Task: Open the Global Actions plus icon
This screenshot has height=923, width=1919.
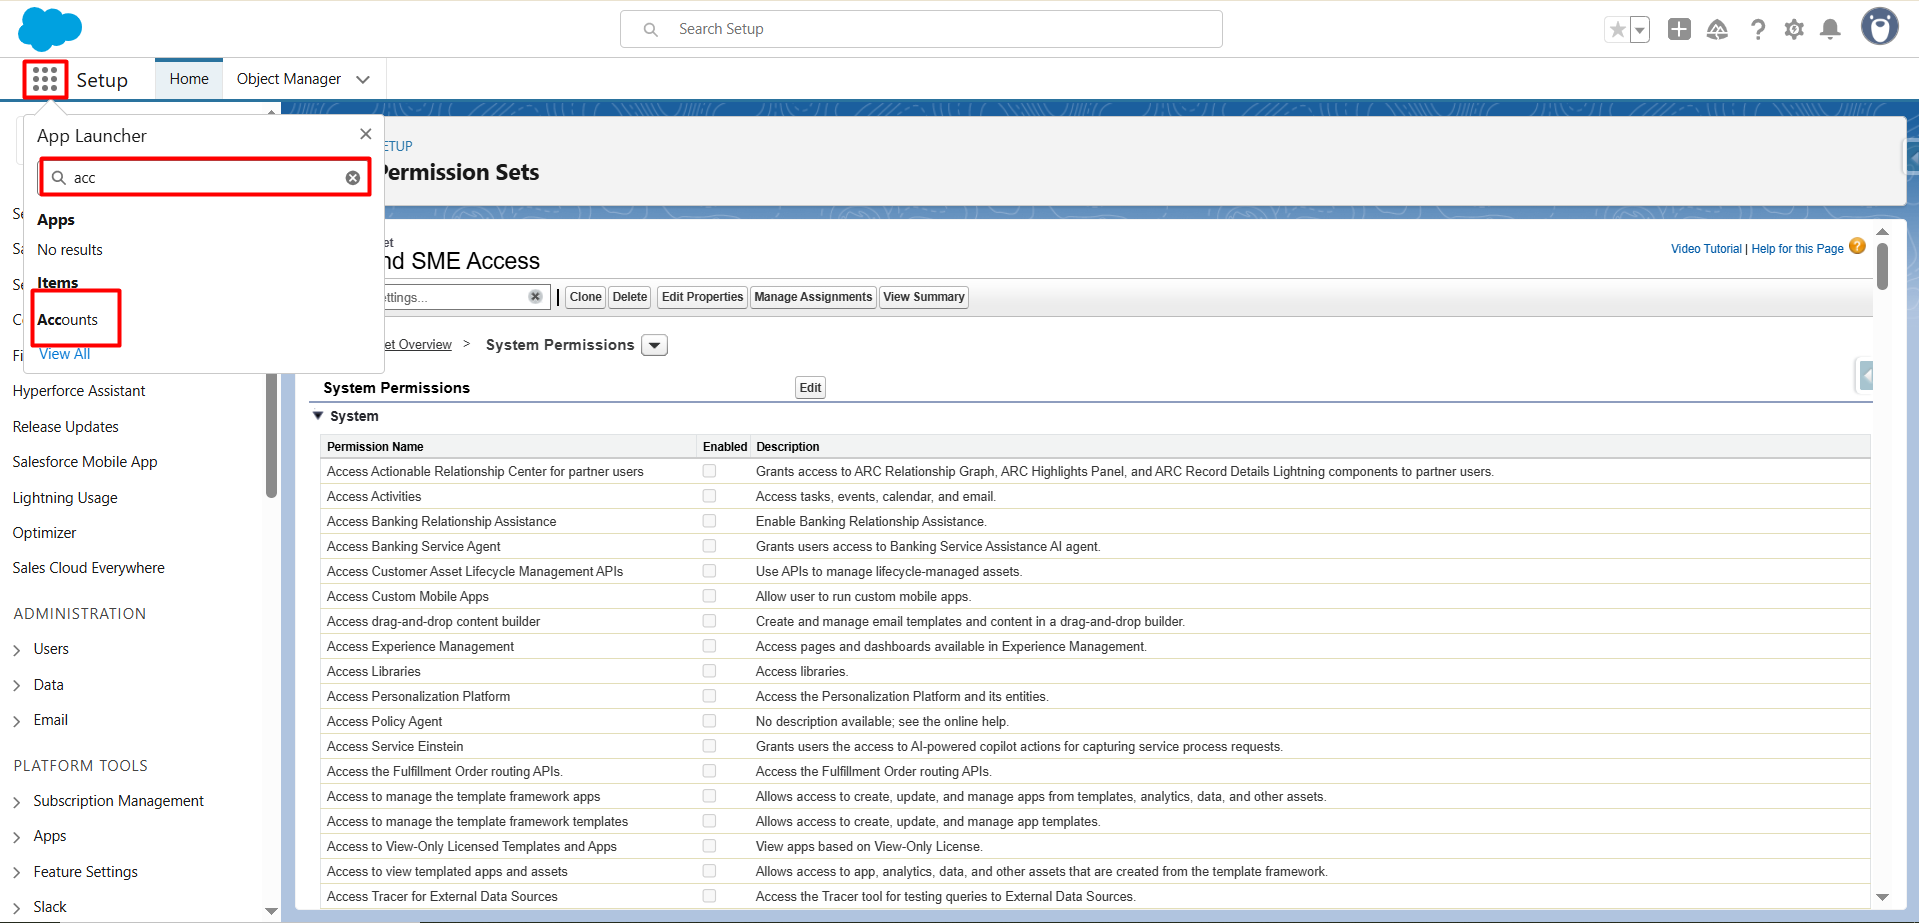Action: point(1679,30)
